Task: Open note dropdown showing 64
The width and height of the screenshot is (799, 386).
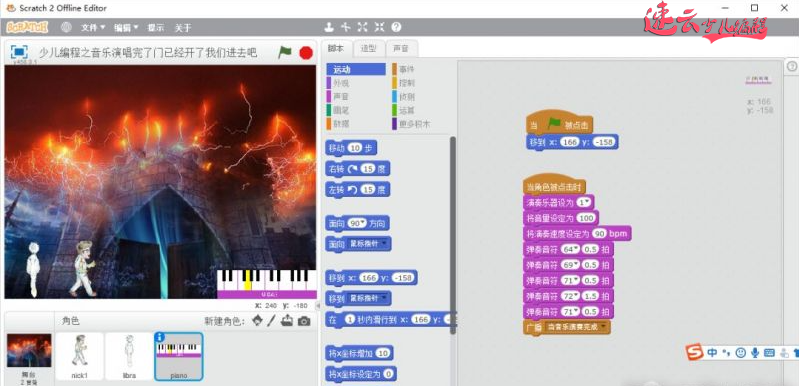Action: [x=576, y=250]
